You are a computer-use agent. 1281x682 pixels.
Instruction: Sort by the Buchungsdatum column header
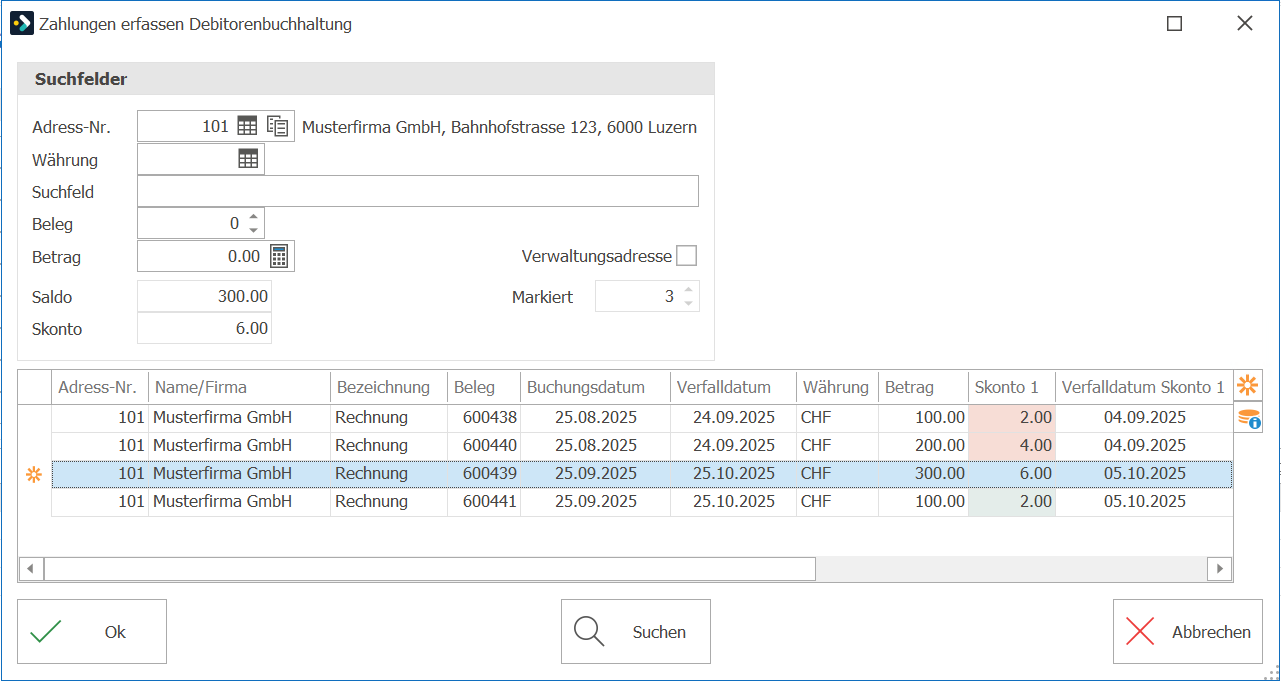pyautogui.click(x=595, y=387)
